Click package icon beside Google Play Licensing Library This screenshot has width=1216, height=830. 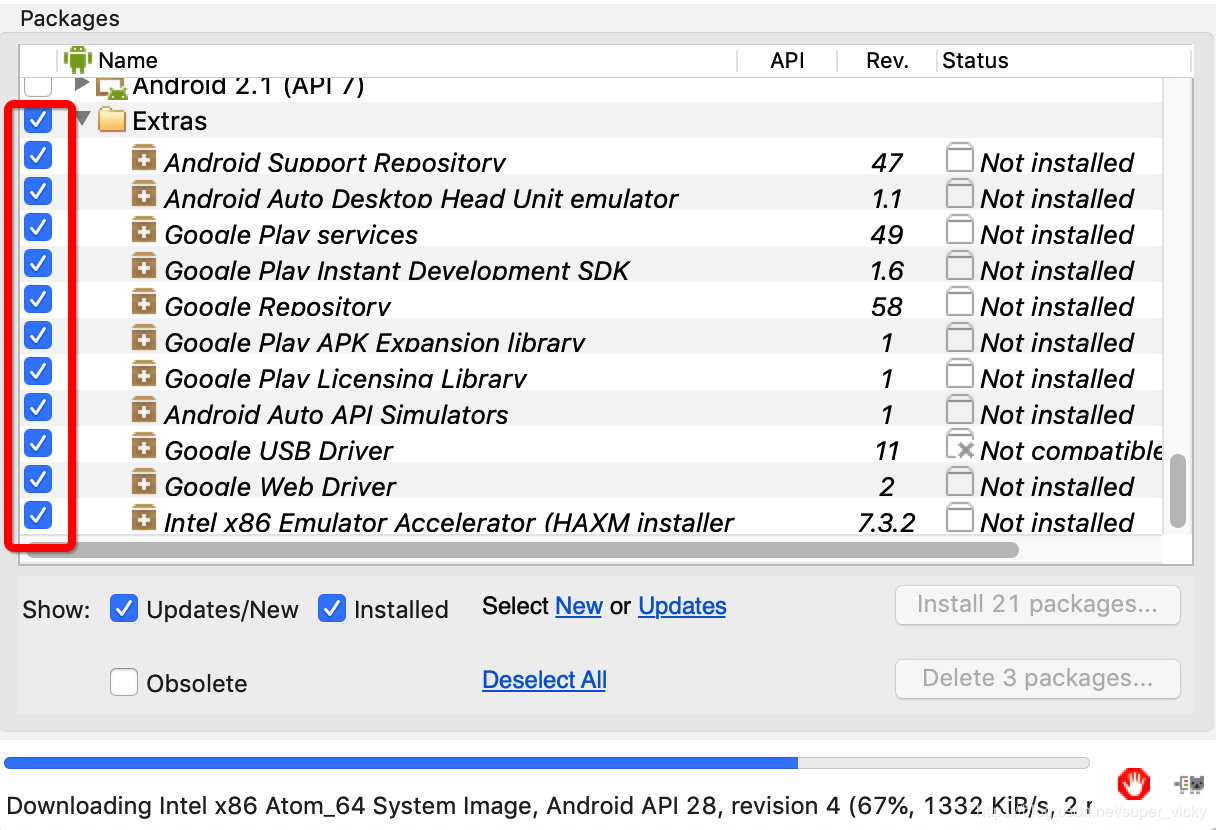[x=145, y=374]
